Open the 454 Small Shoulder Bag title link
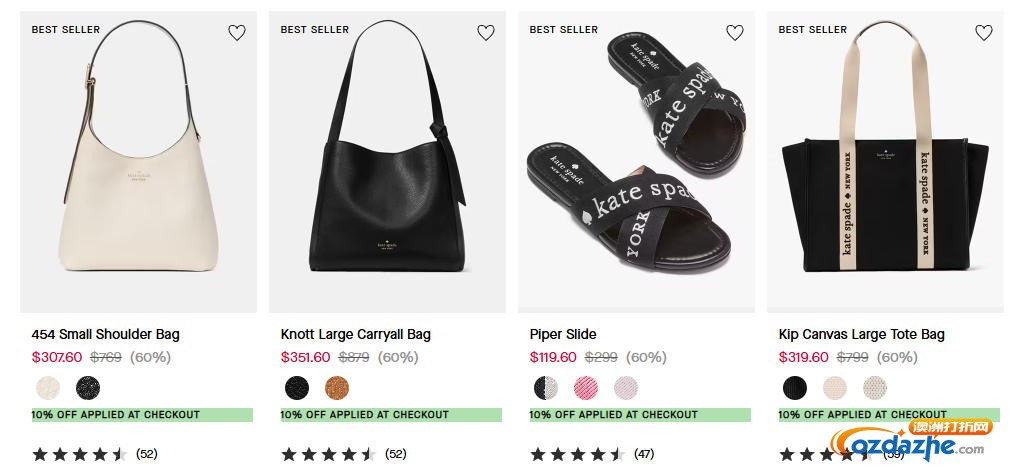 pos(106,334)
